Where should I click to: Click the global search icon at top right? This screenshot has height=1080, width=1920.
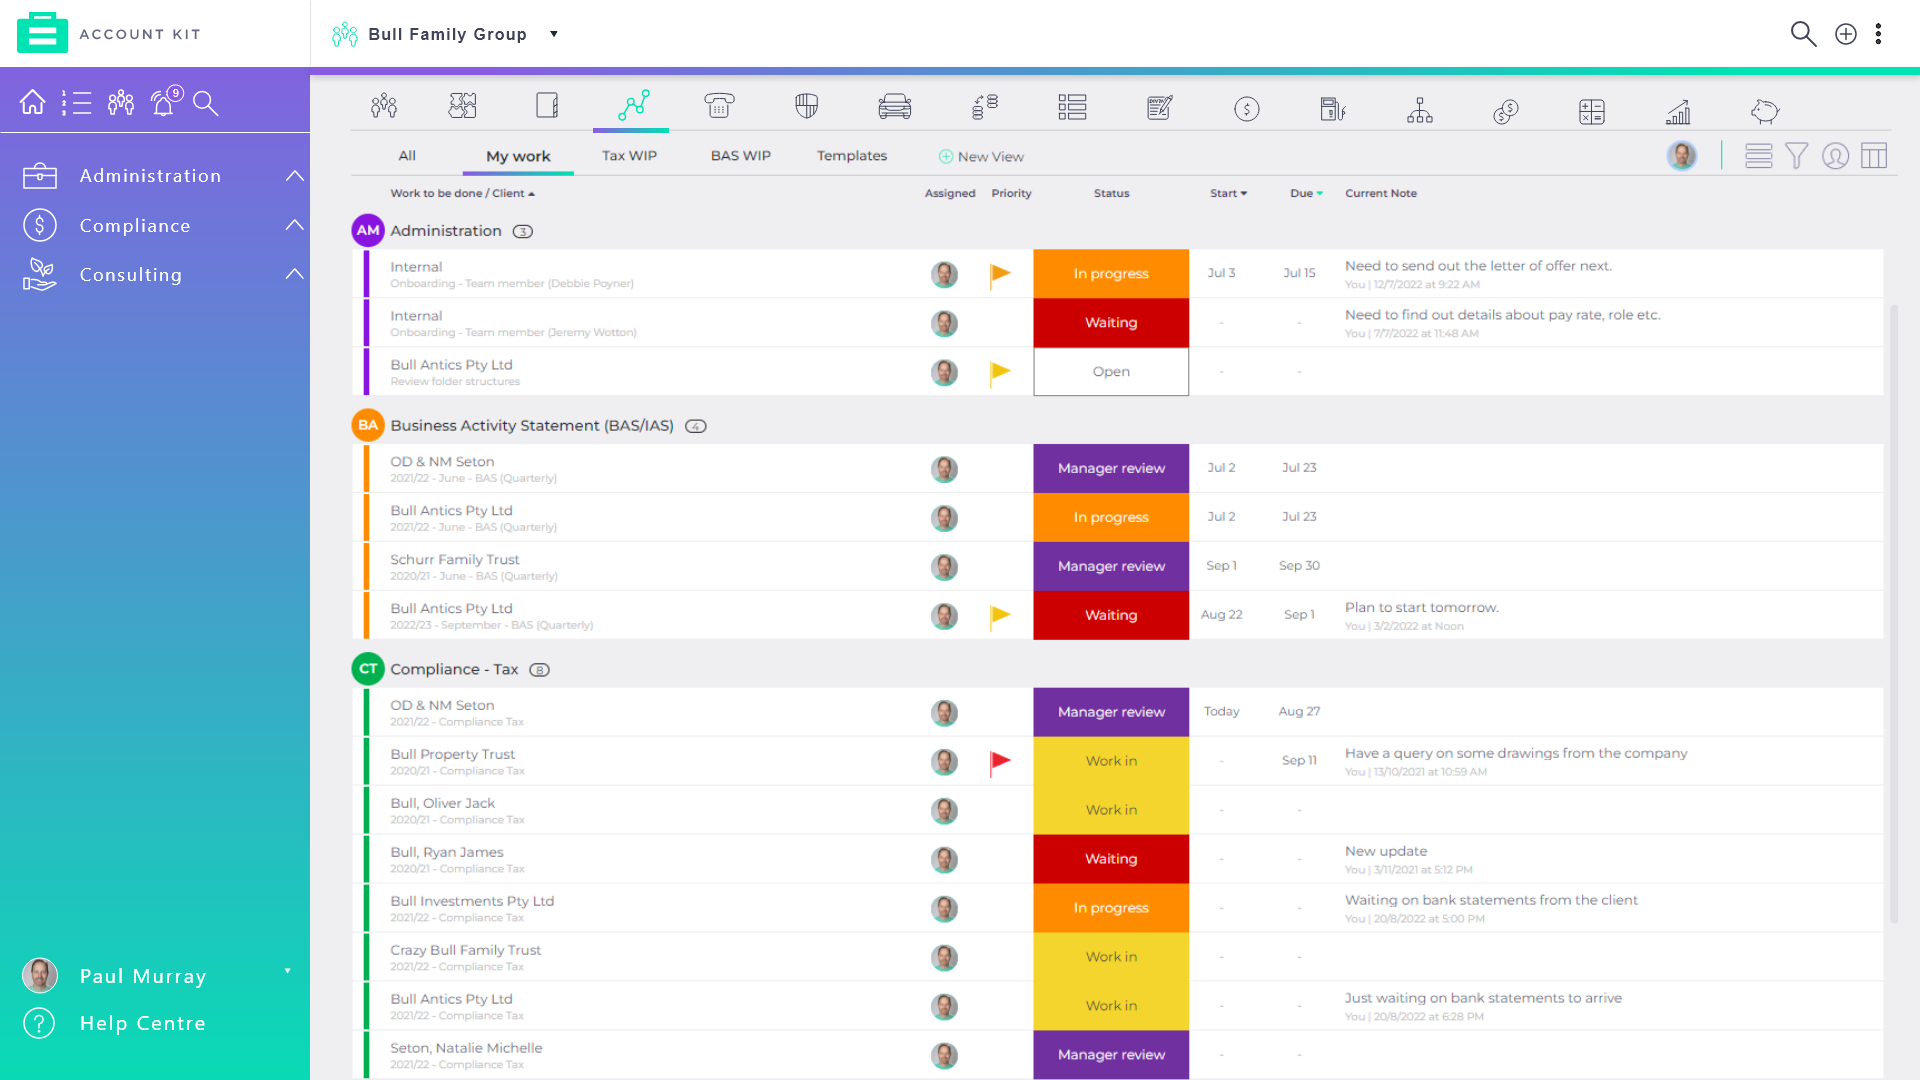pyautogui.click(x=1803, y=34)
